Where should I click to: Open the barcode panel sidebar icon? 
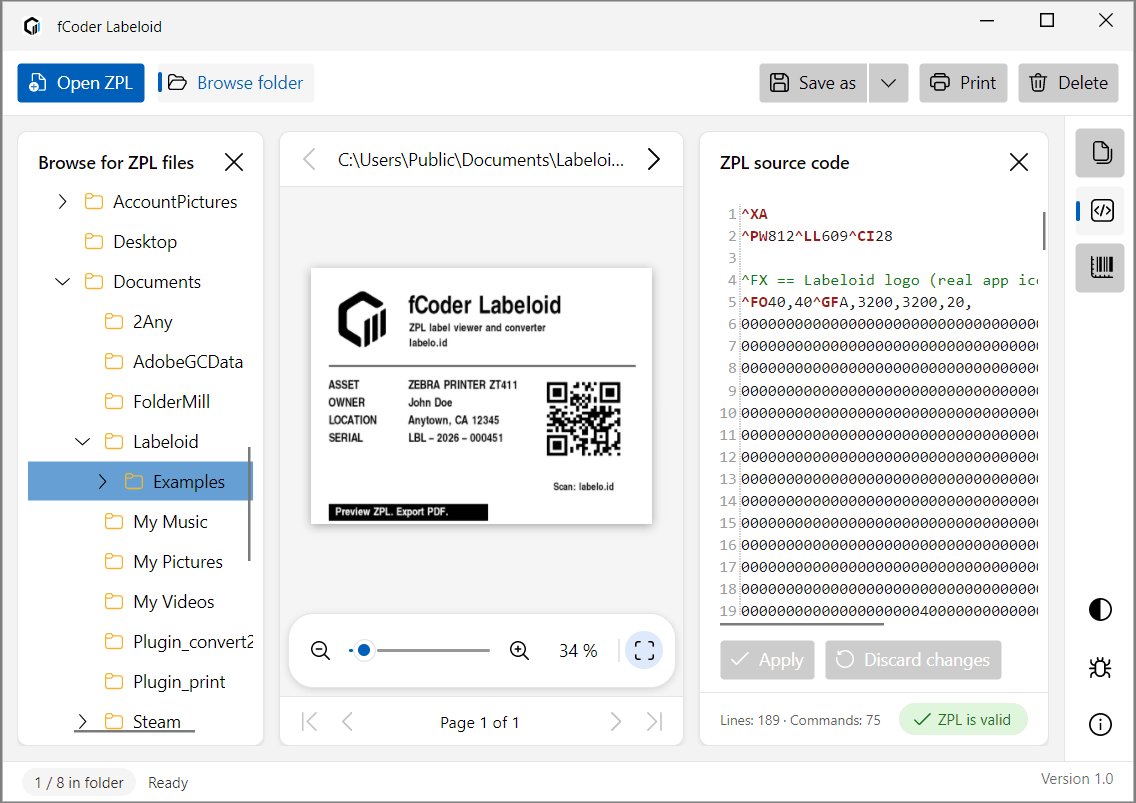[x=1100, y=267]
